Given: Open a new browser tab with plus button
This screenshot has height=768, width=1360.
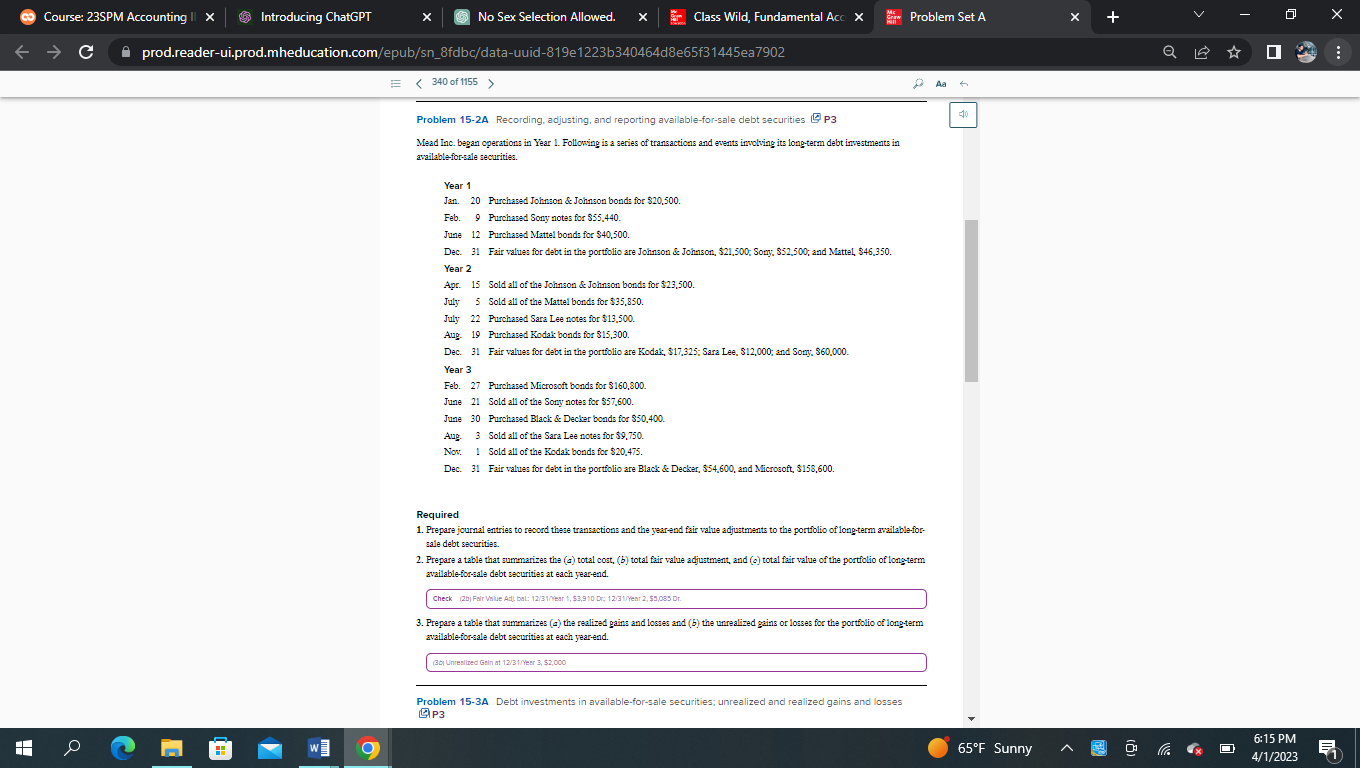Looking at the screenshot, I should tap(1114, 16).
